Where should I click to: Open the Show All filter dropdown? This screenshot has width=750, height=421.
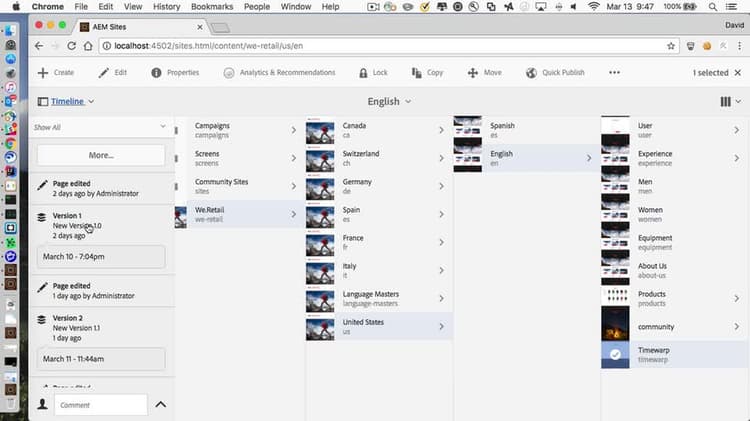click(x=100, y=127)
